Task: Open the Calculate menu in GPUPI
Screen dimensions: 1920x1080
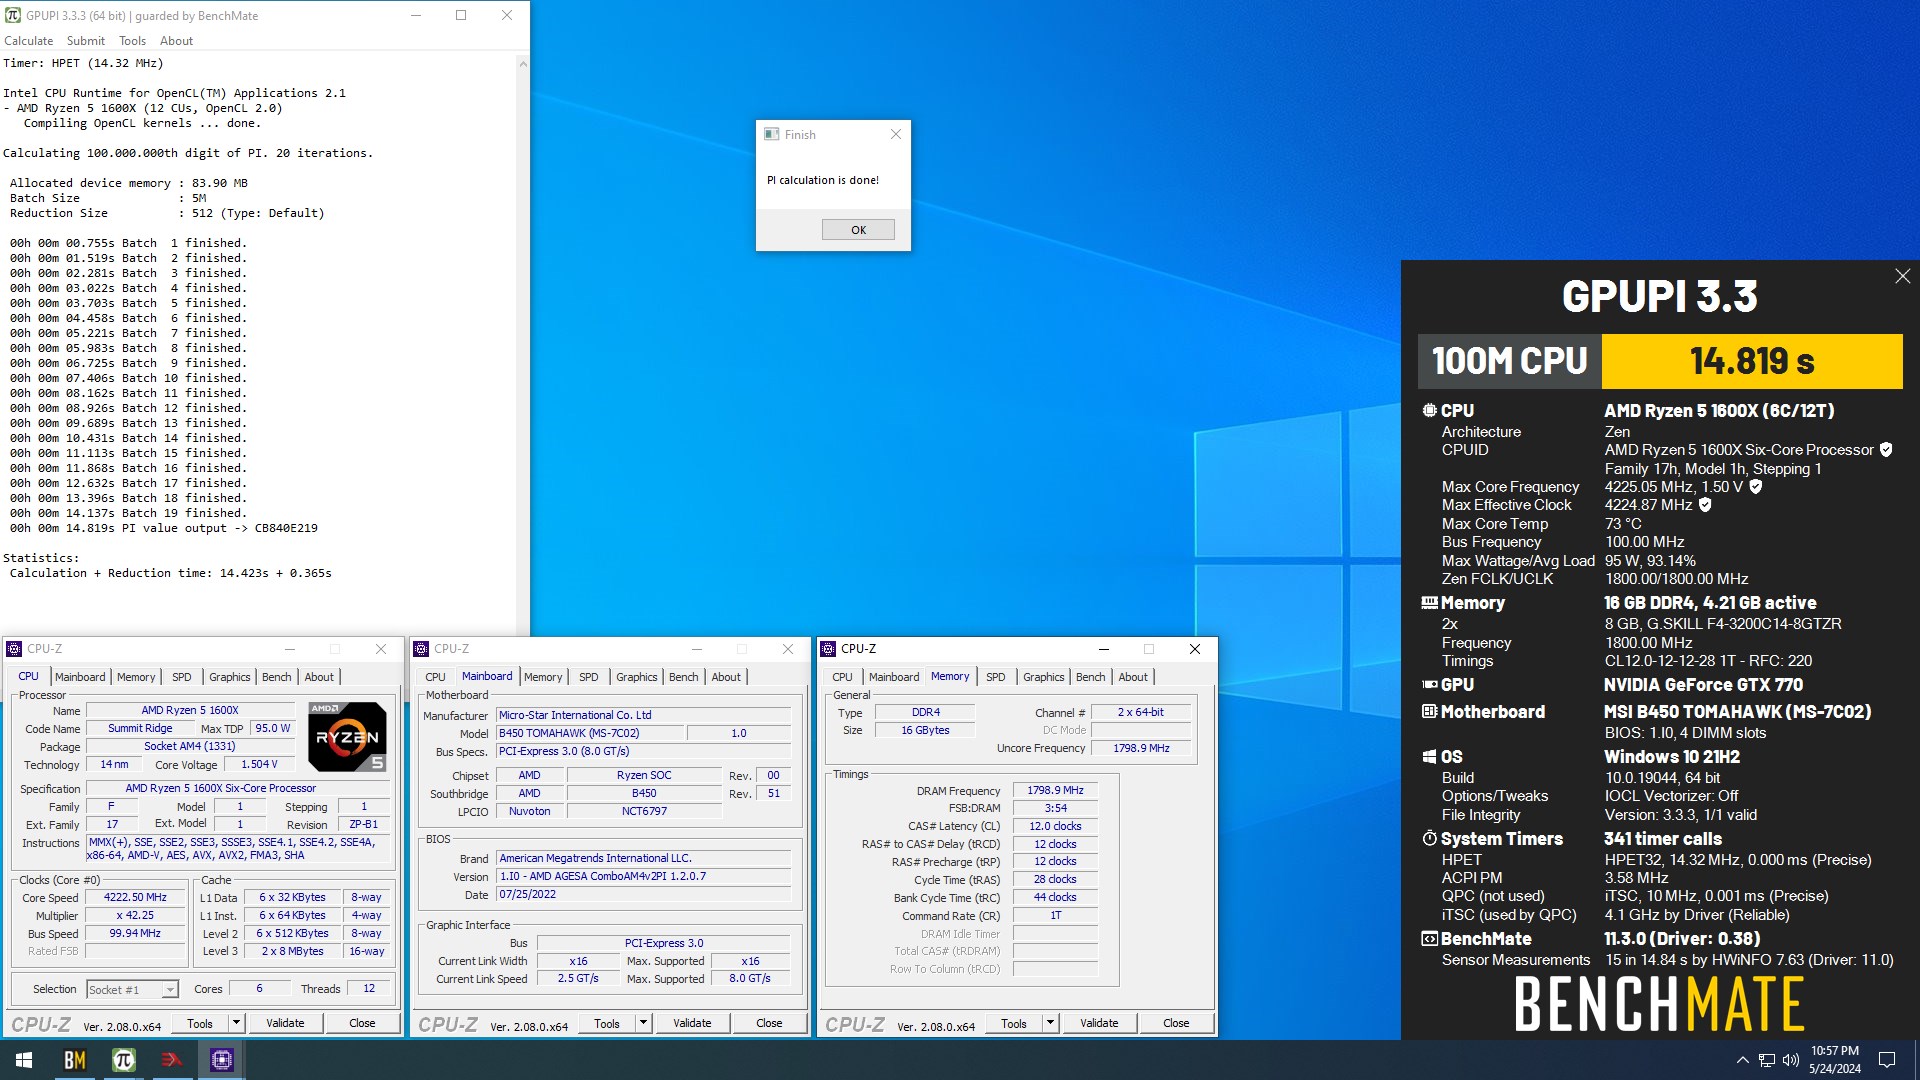Action: pos(29,41)
